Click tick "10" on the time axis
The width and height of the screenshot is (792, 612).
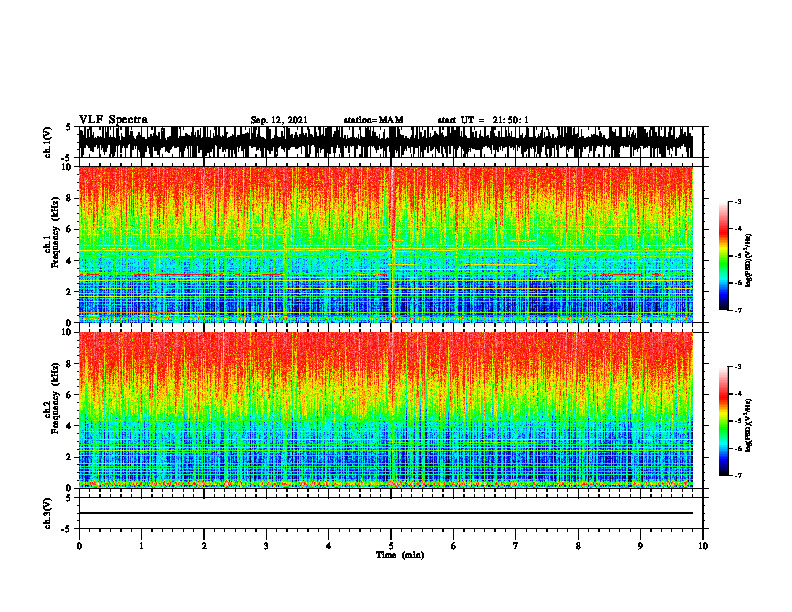point(703,546)
